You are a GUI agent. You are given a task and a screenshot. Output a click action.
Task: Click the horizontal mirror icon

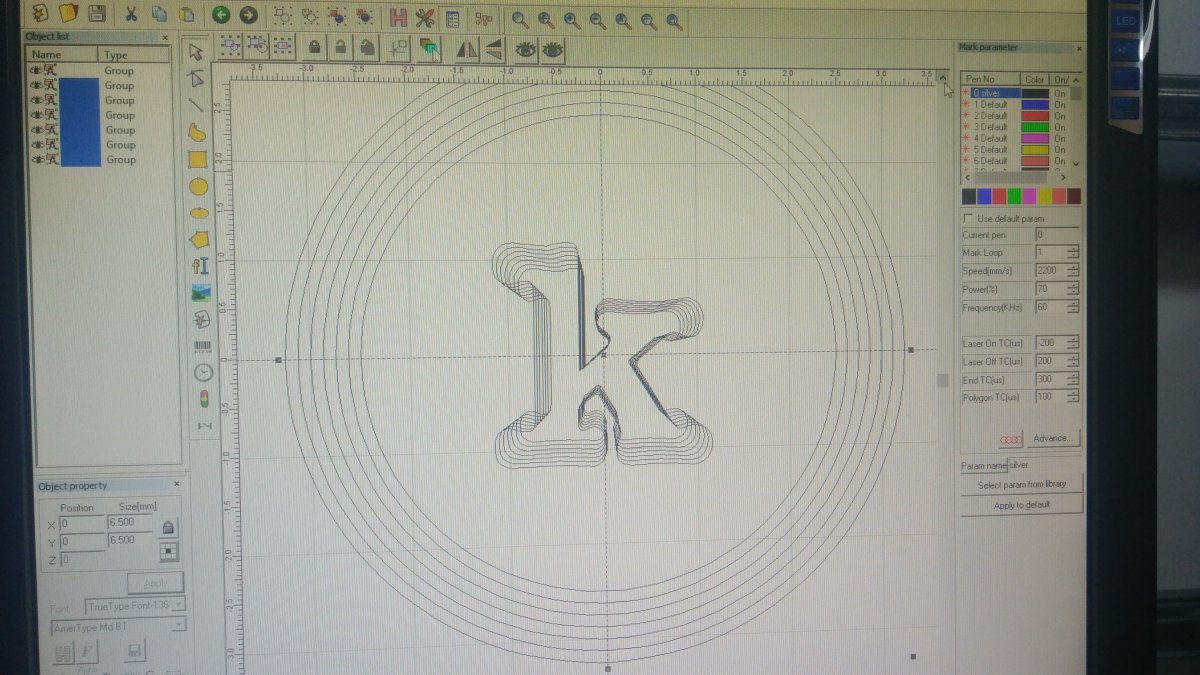coord(467,47)
